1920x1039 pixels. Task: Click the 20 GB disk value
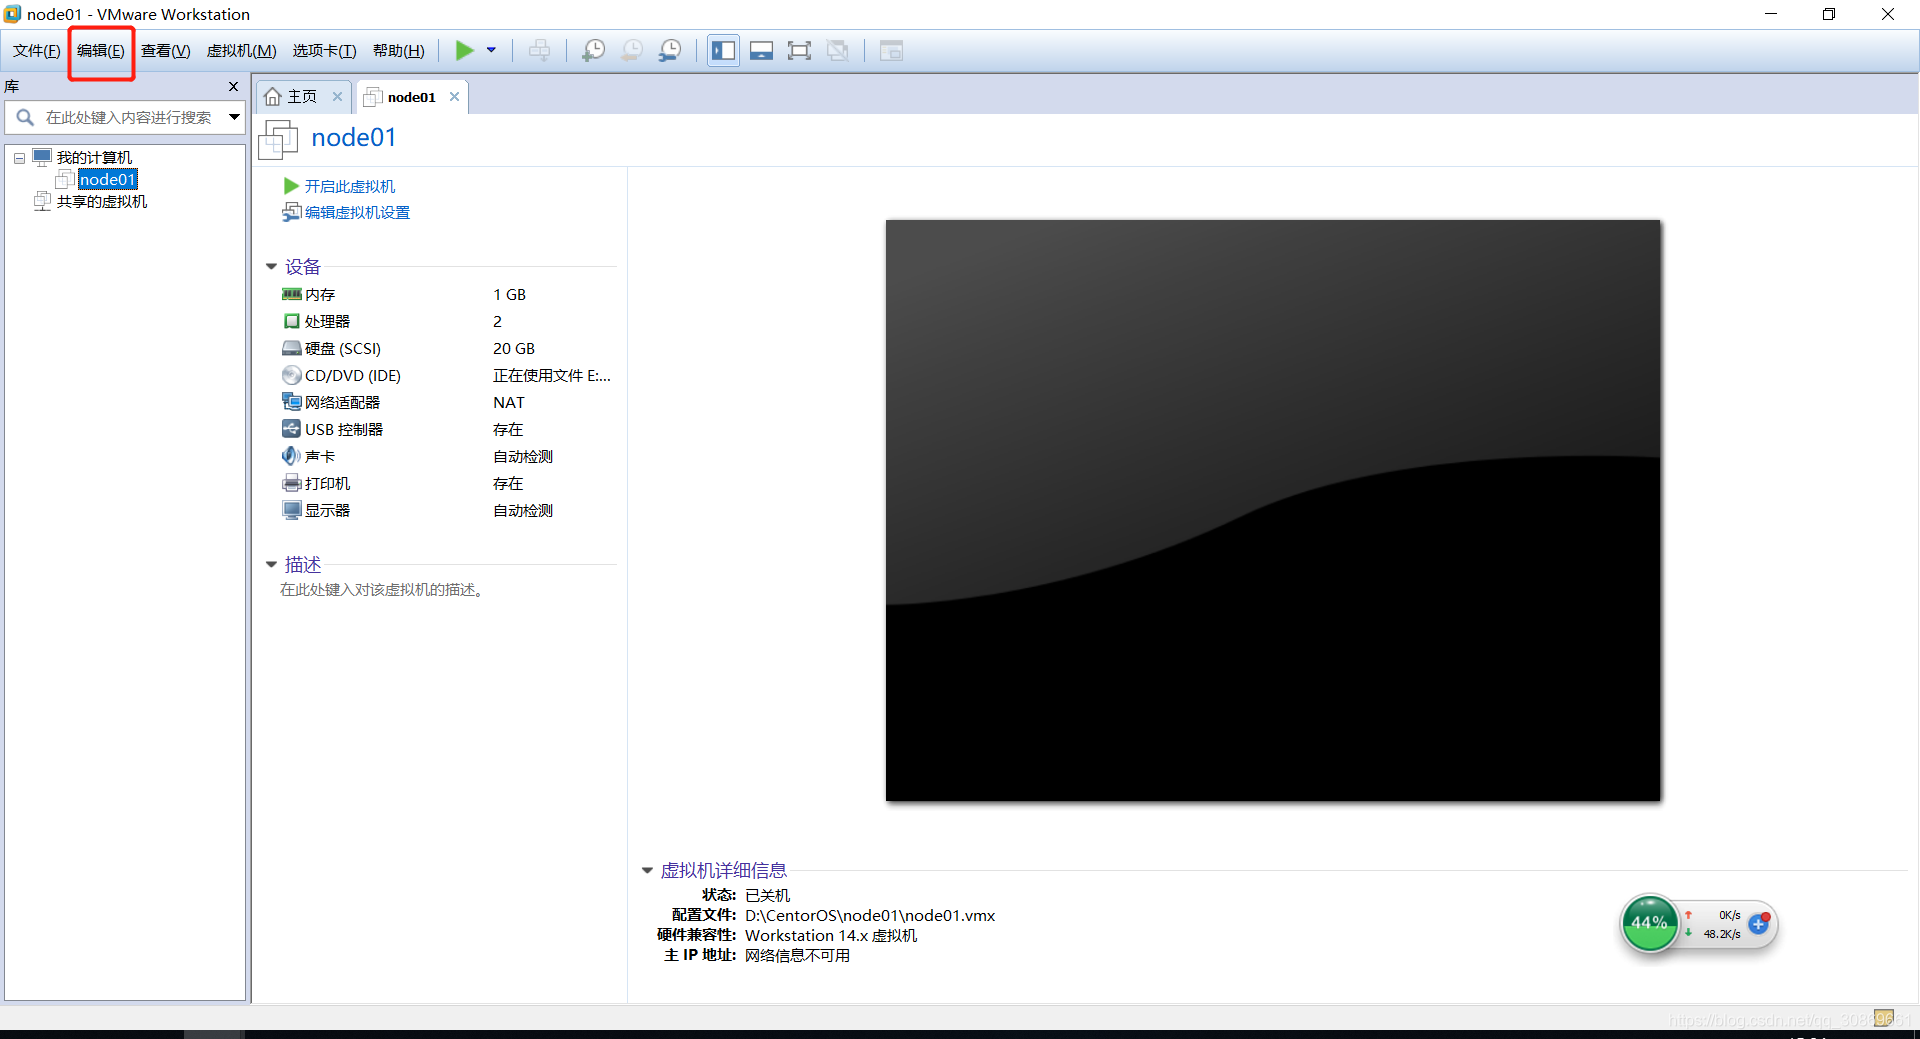[514, 349]
